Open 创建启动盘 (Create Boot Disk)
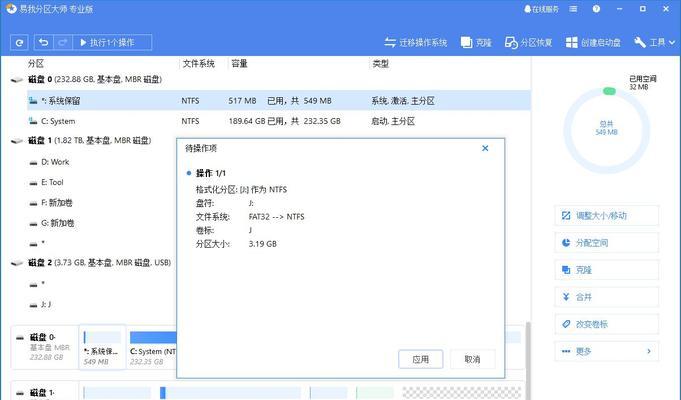 (593, 43)
